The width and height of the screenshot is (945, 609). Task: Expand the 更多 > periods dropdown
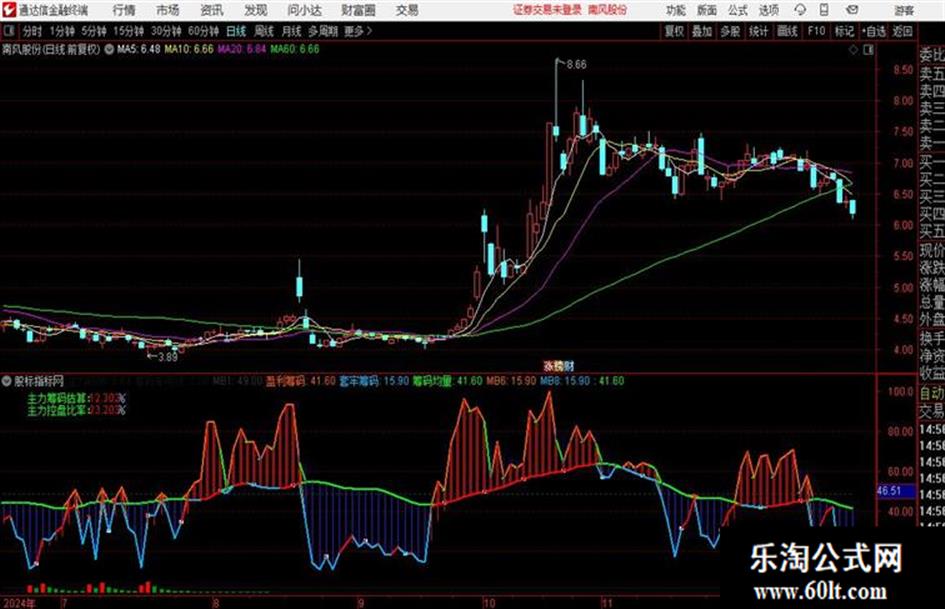[x=358, y=31]
